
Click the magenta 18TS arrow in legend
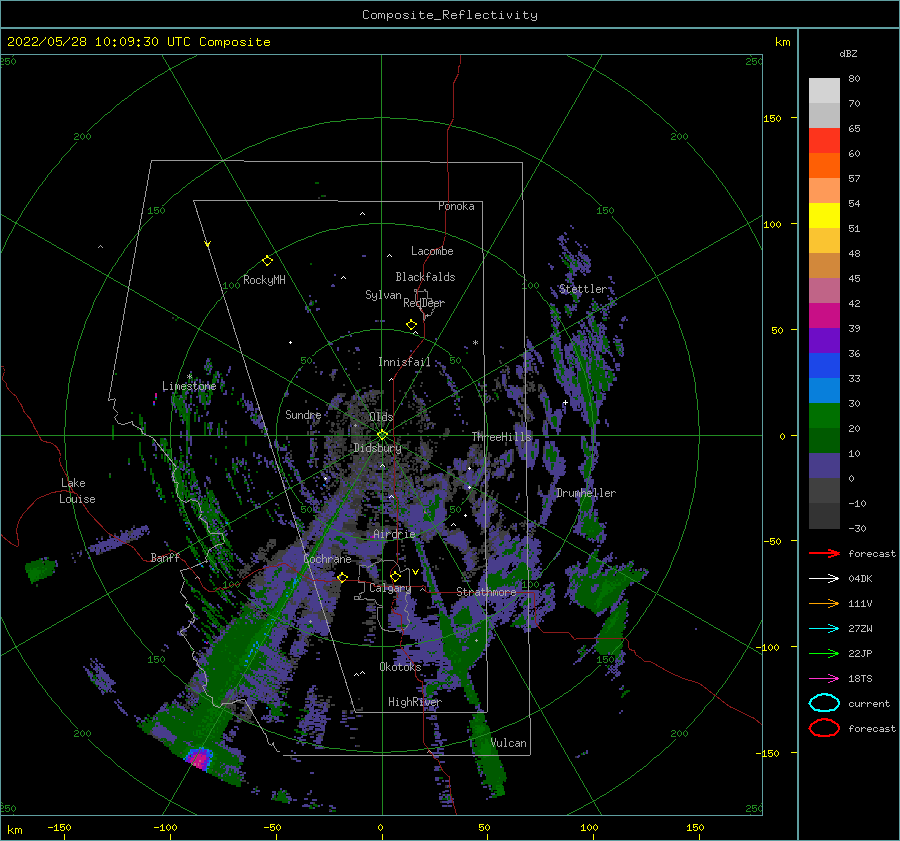pos(824,679)
